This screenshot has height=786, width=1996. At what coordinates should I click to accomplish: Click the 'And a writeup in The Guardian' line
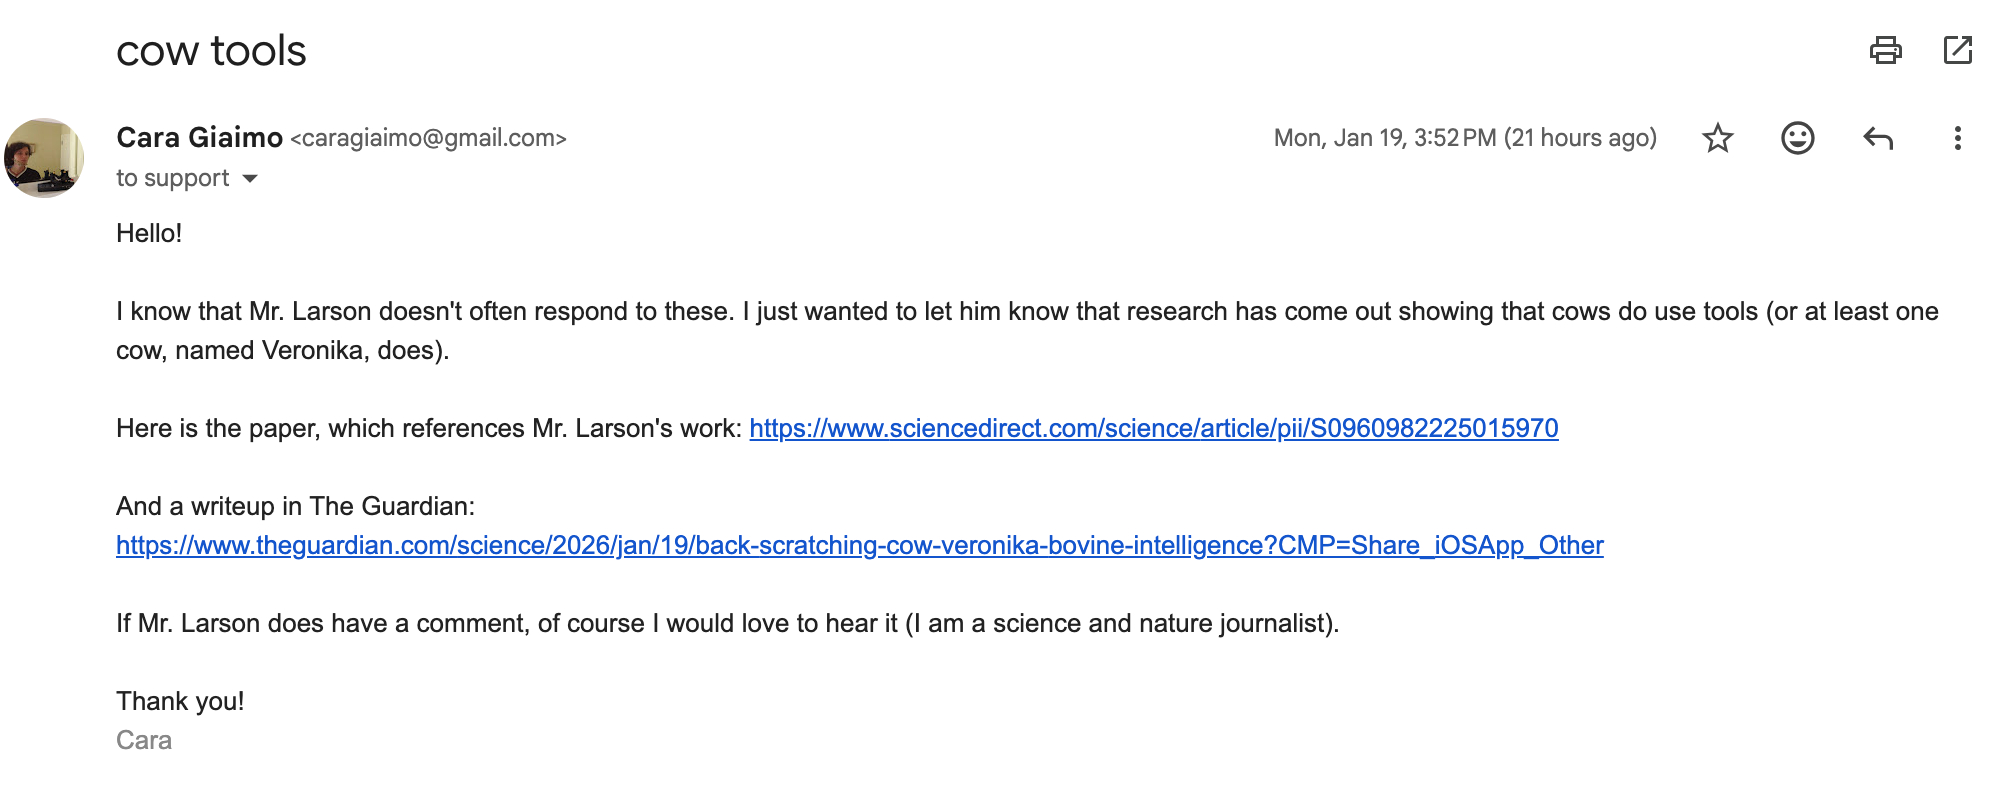tap(295, 507)
